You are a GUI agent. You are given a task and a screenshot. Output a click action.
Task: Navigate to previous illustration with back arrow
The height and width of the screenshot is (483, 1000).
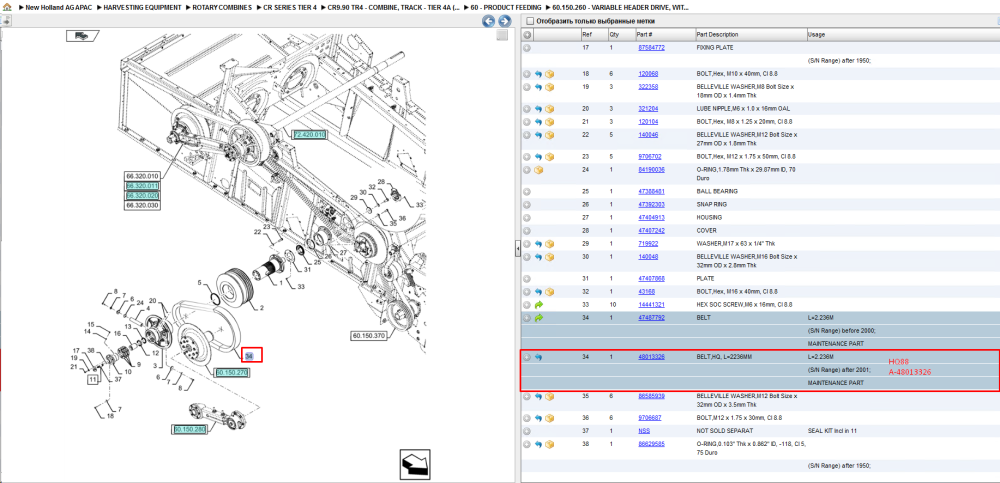click(x=489, y=21)
